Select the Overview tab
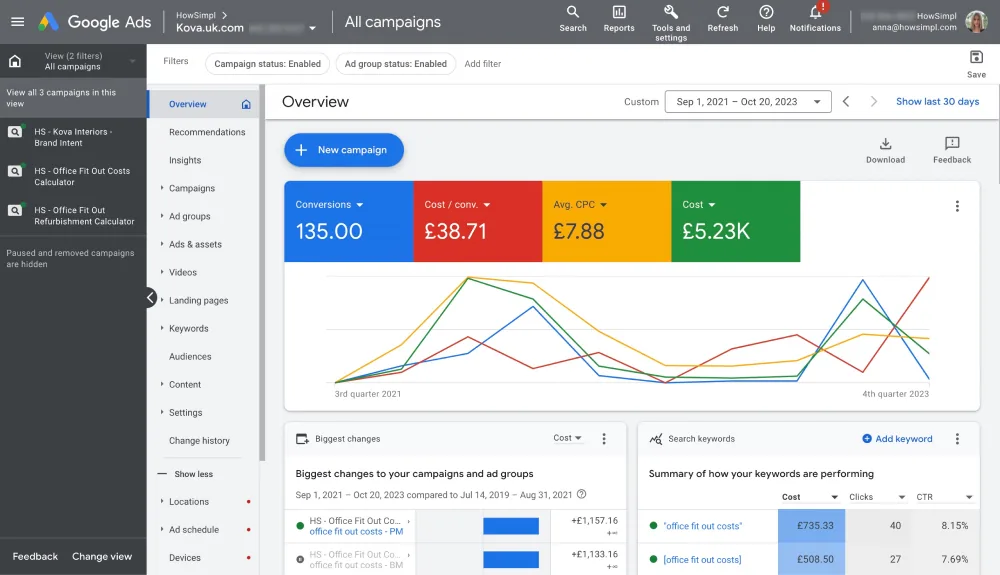The width and height of the screenshot is (1000, 575). coord(203,104)
